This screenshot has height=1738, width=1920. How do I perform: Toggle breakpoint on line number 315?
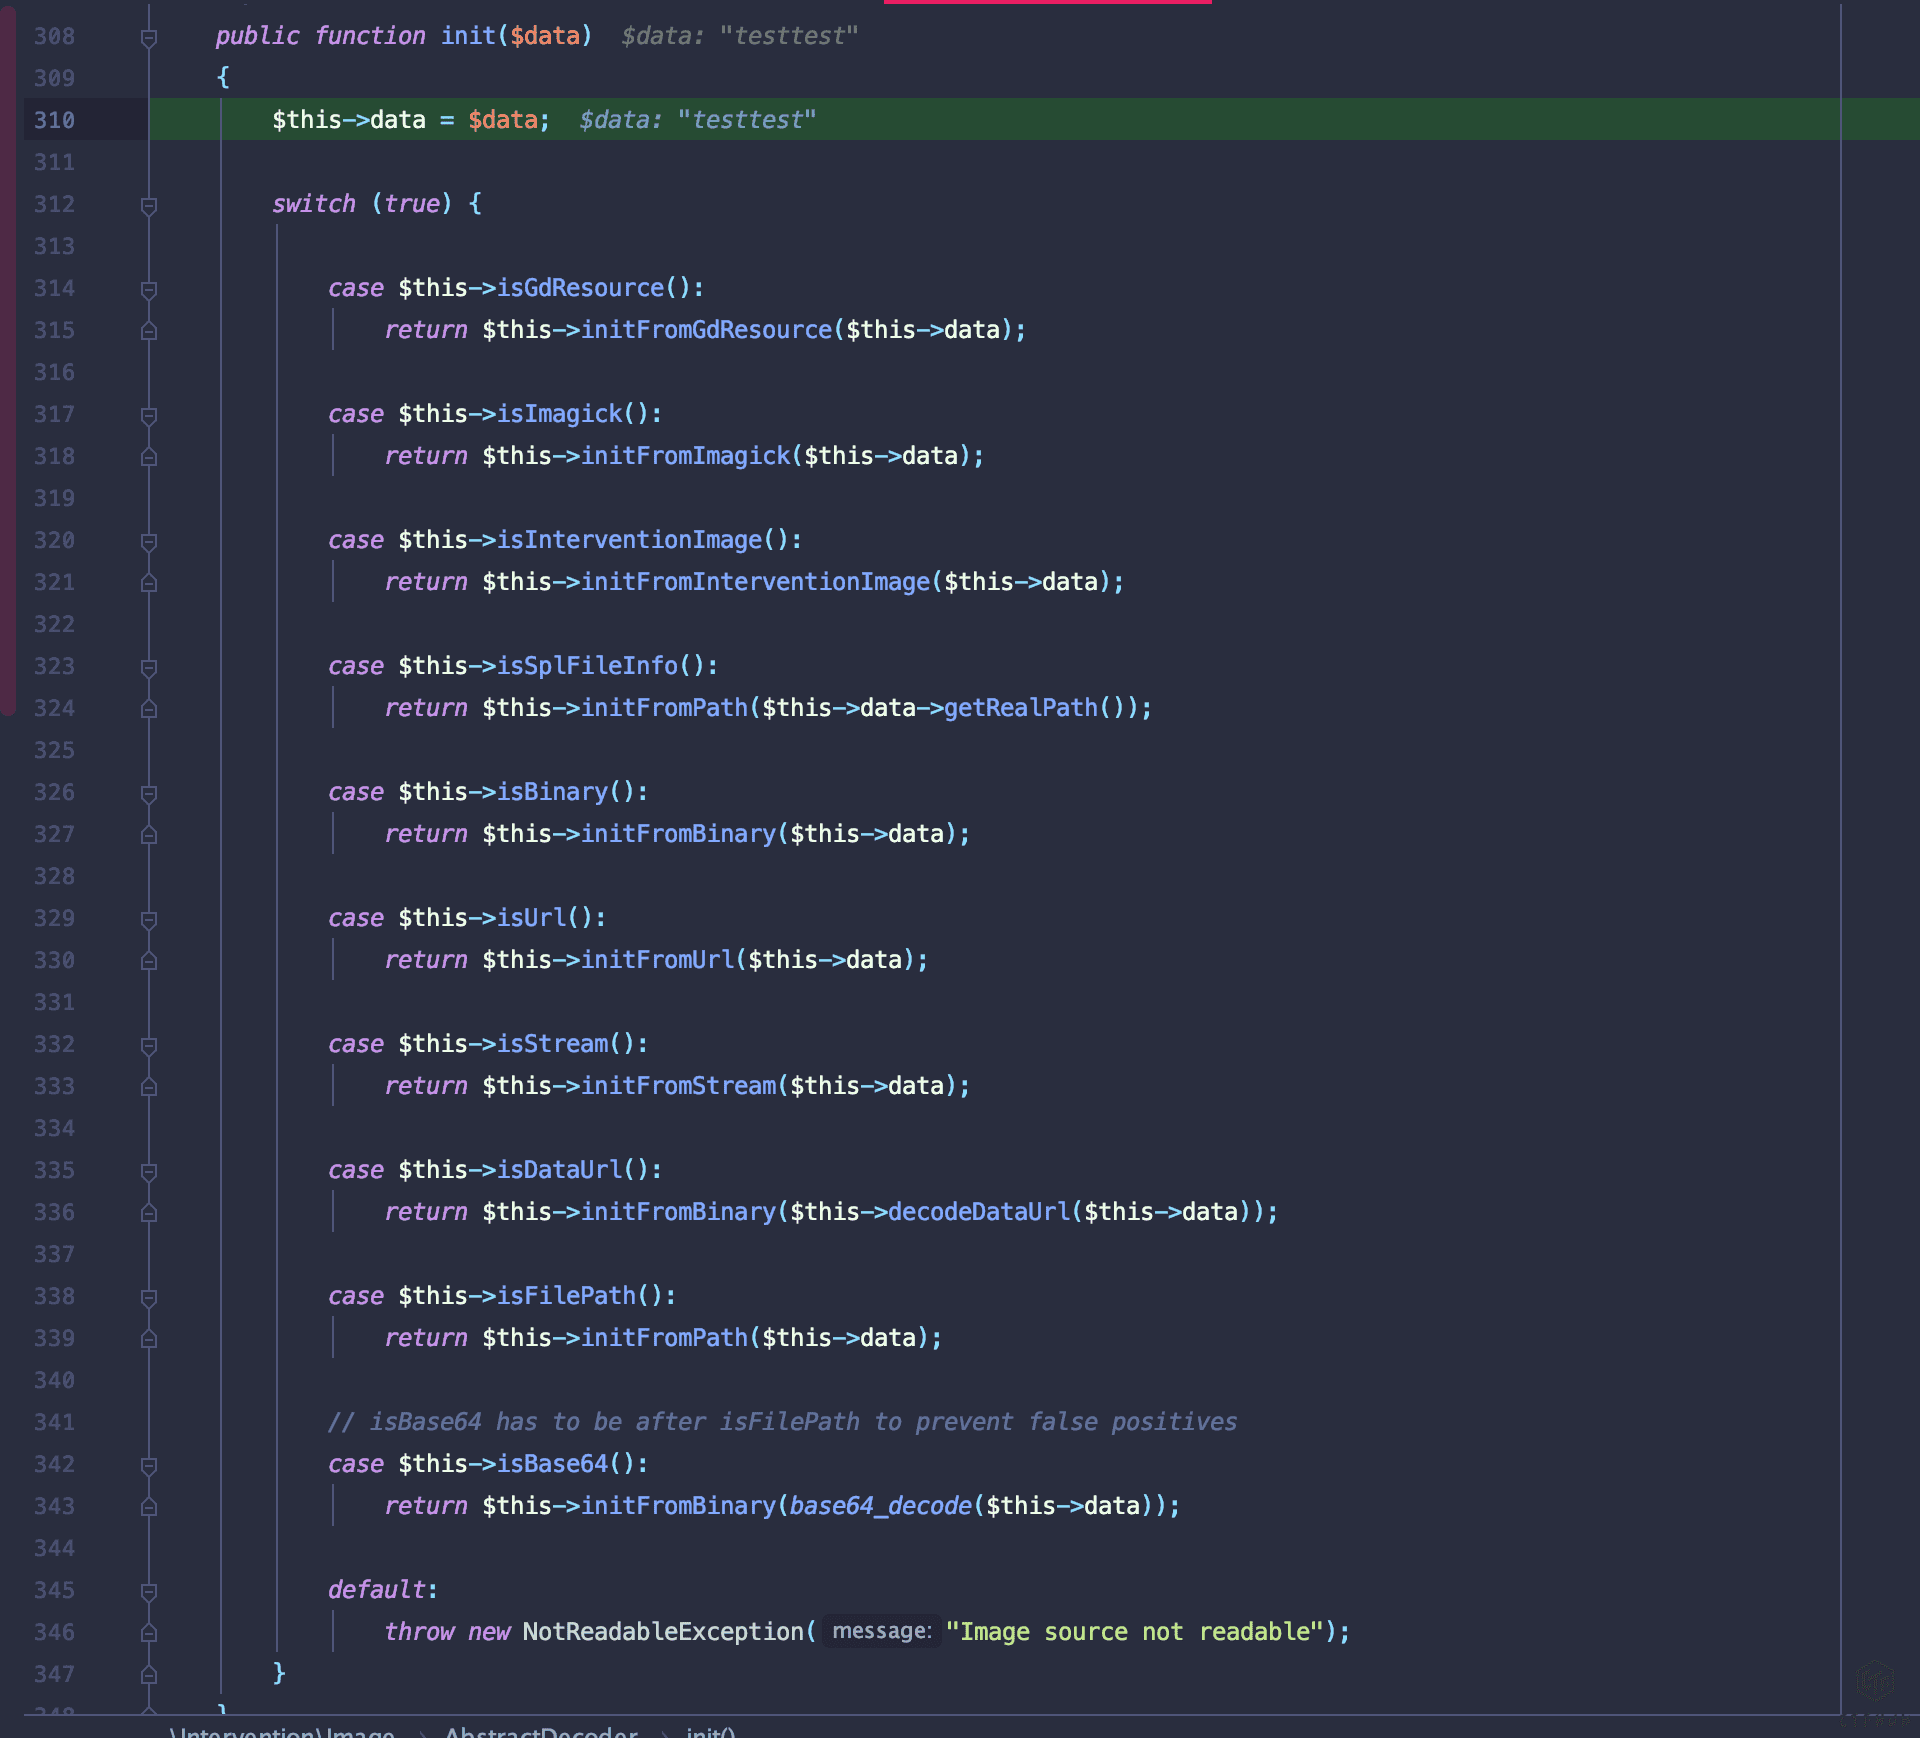54,330
